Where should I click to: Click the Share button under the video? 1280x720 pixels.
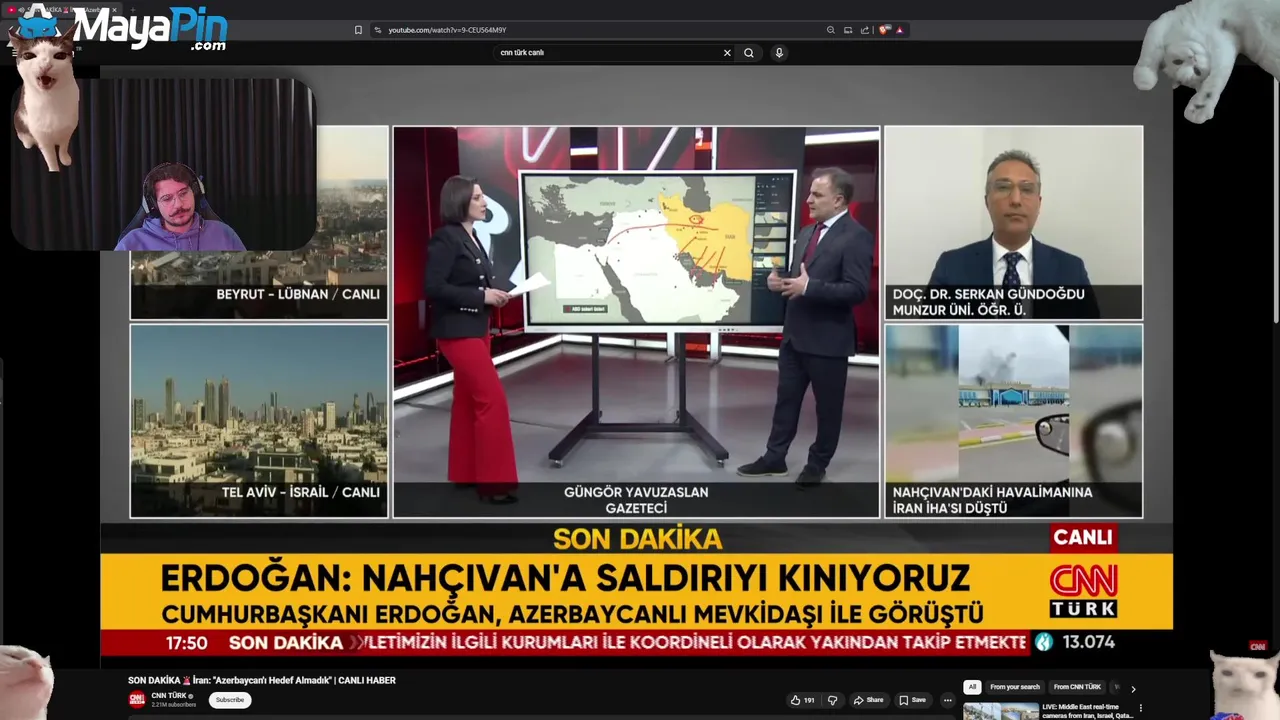pos(868,700)
